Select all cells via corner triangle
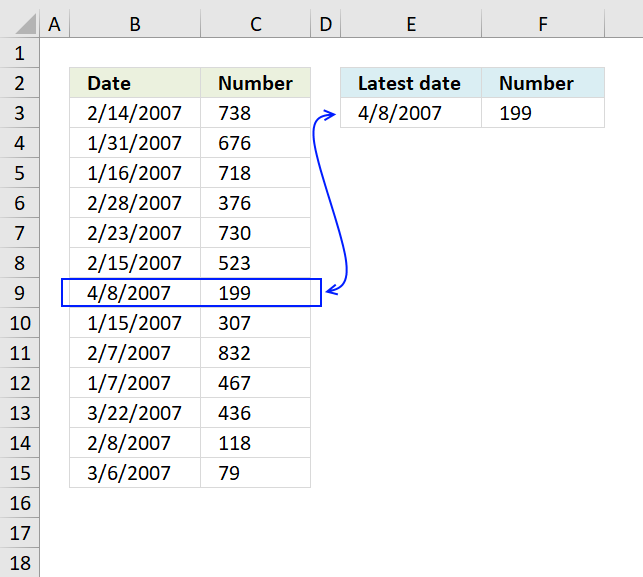 pyautogui.click(x=25, y=24)
